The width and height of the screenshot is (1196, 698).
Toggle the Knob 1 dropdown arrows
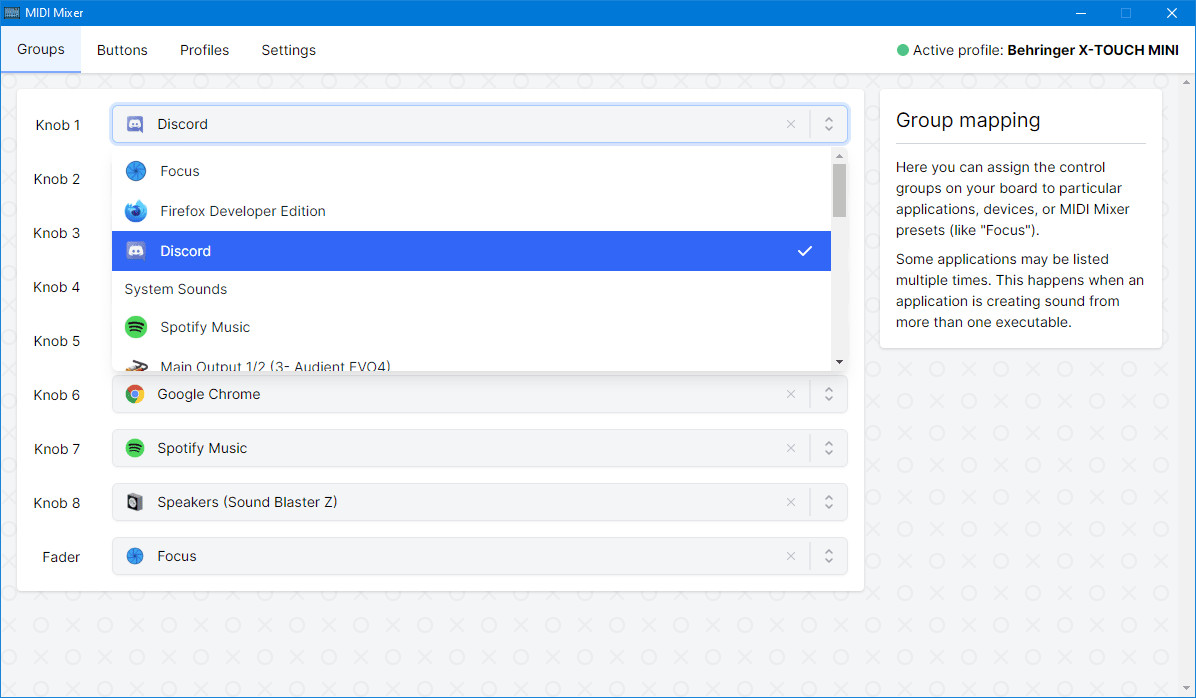(828, 124)
